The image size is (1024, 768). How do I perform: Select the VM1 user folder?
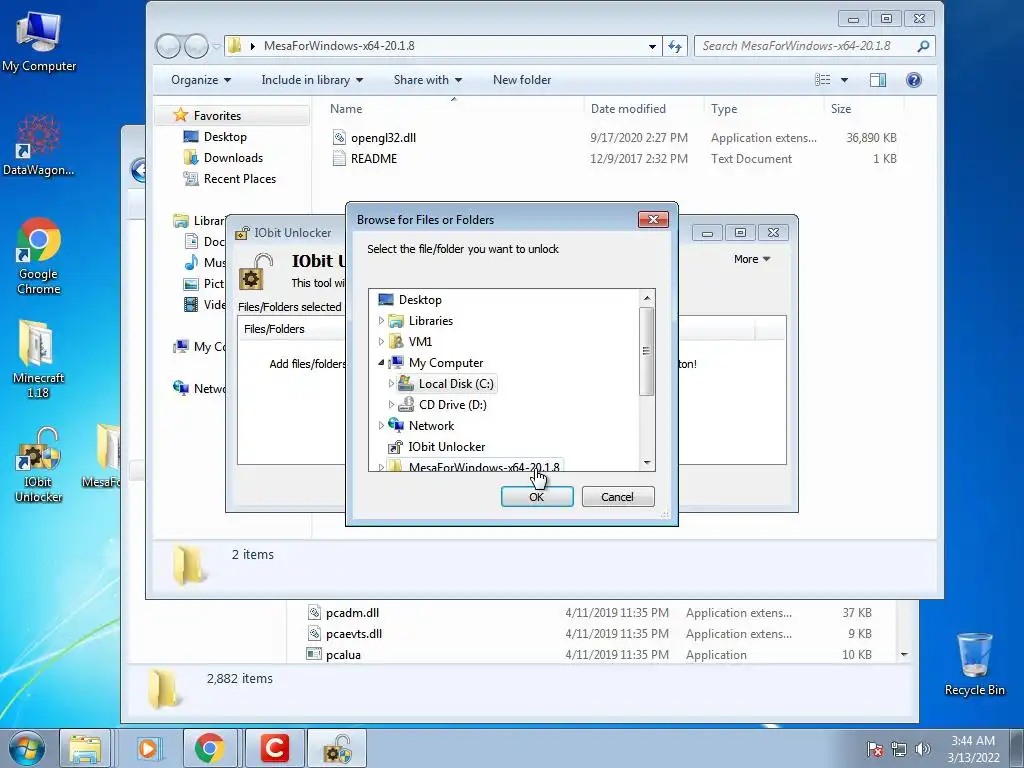click(x=420, y=342)
